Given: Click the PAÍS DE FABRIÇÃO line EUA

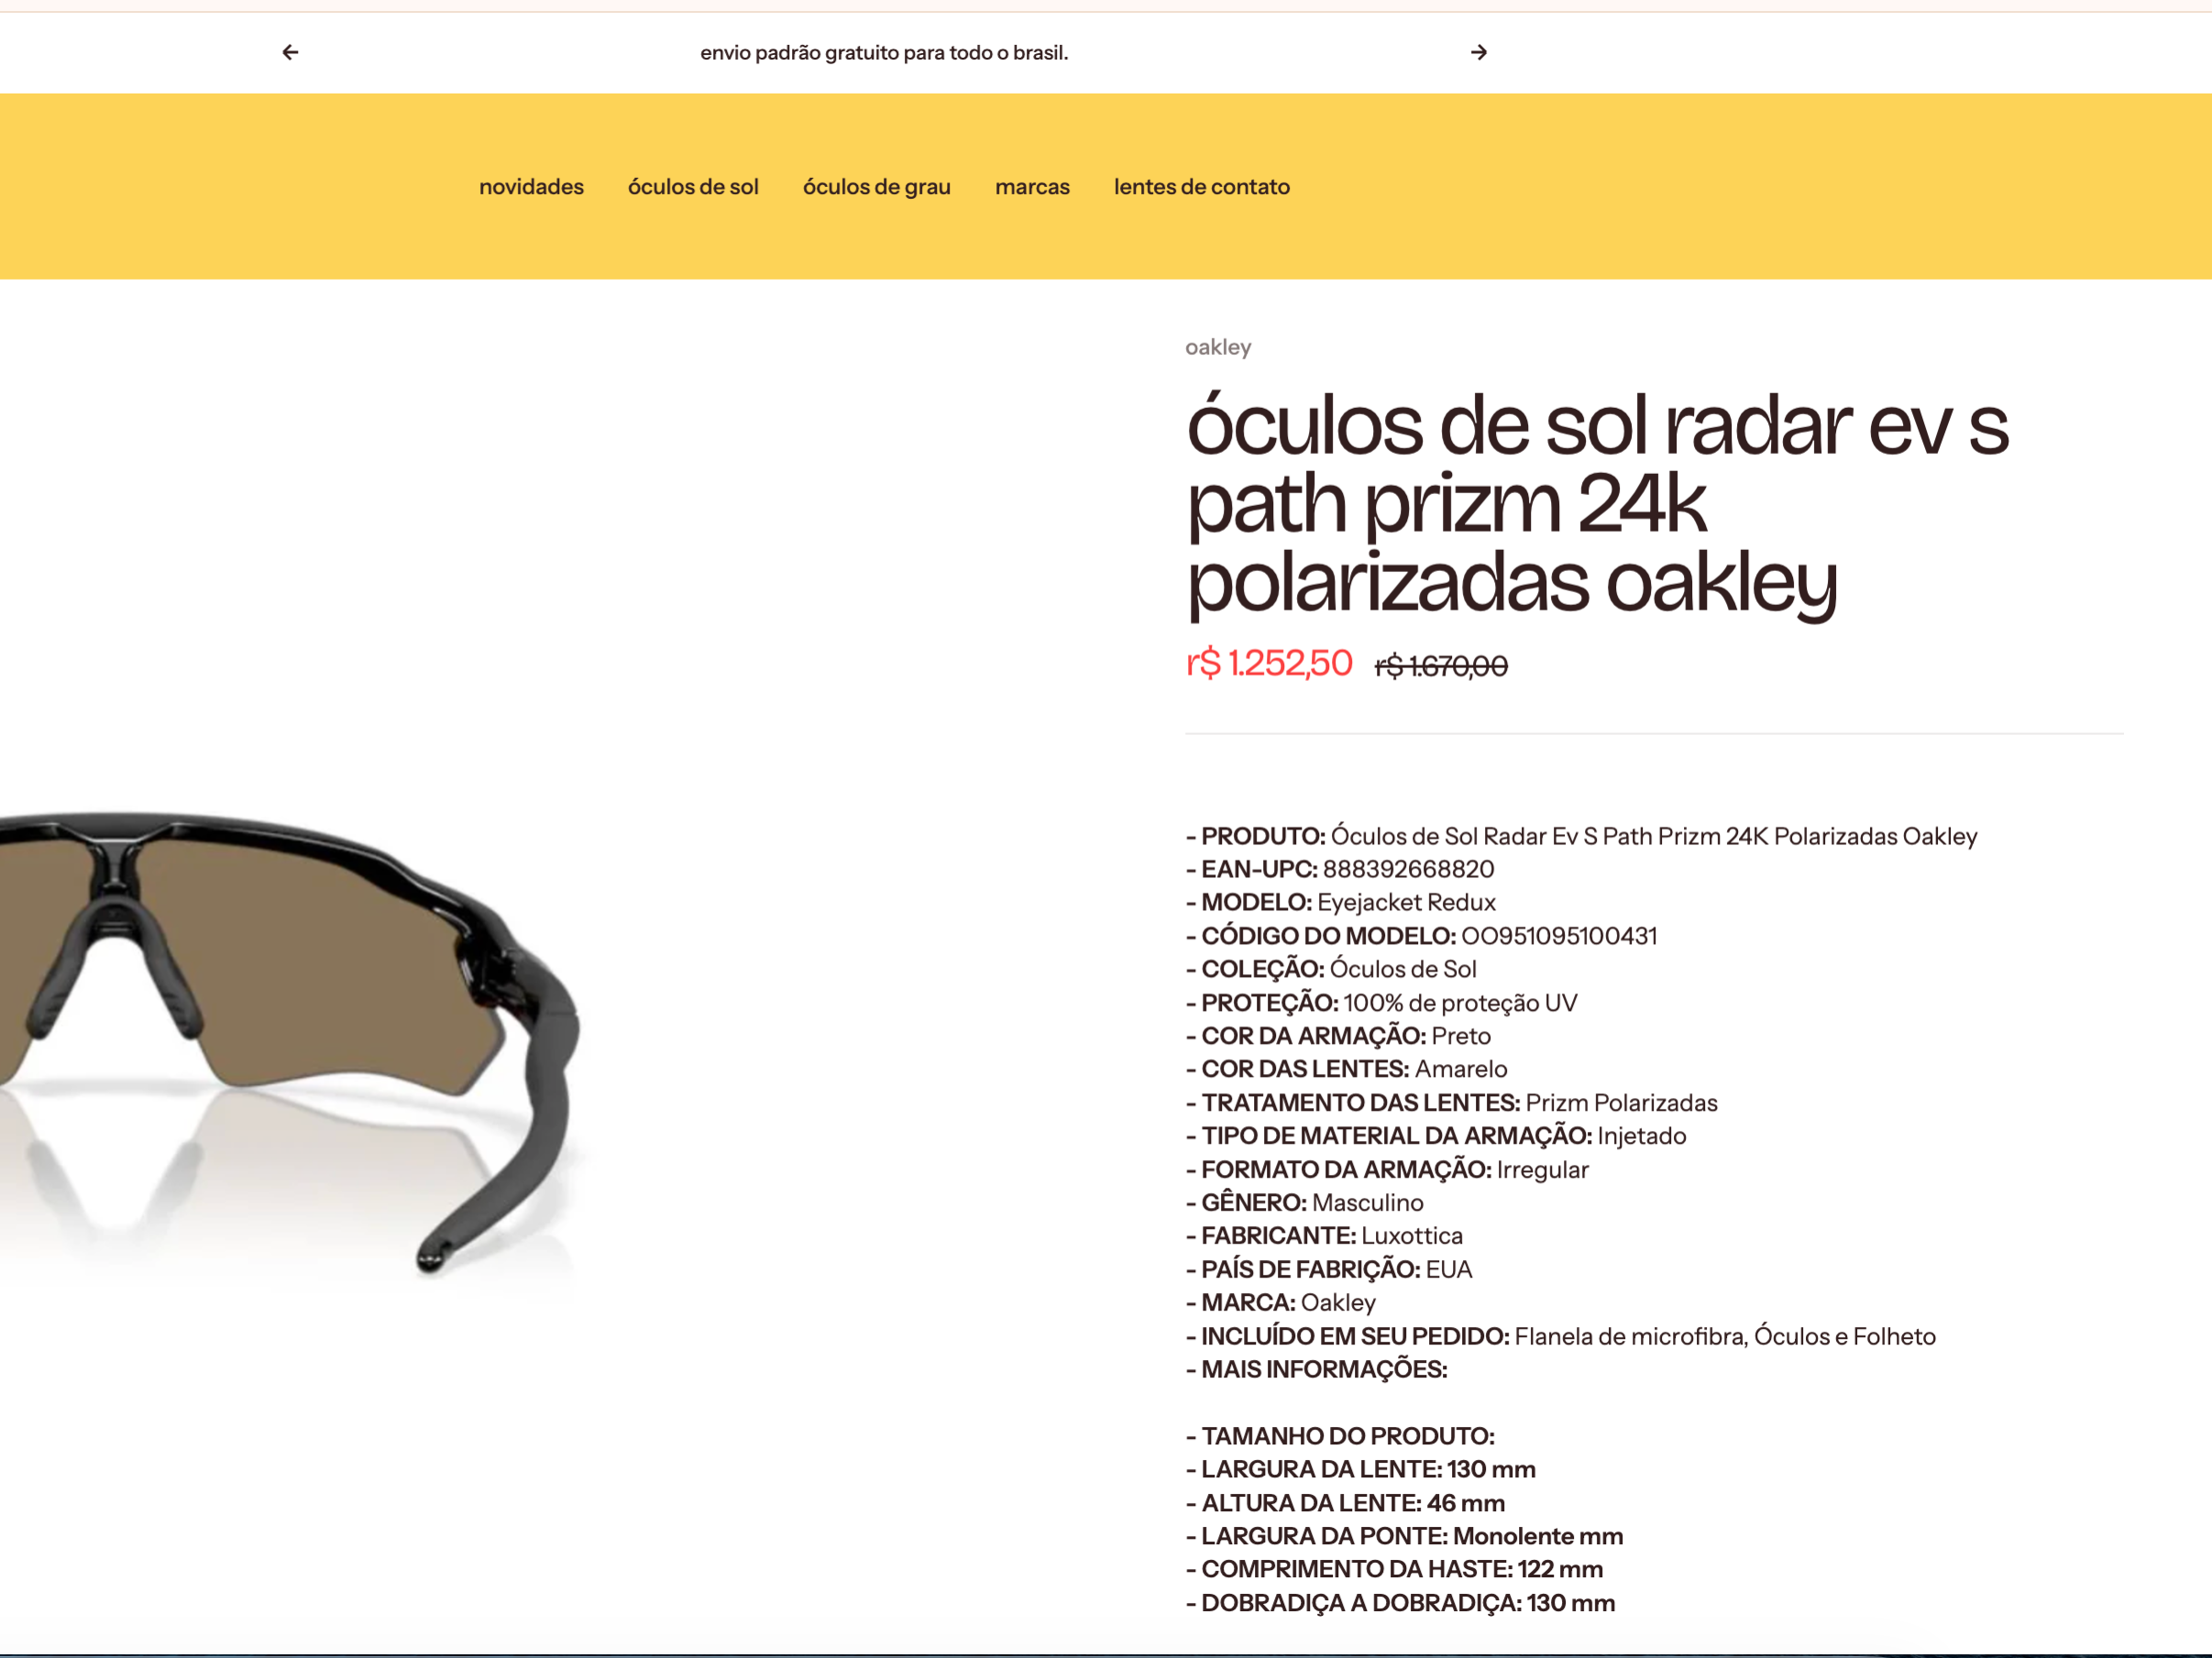Looking at the screenshot, I should (1329, 1270).
